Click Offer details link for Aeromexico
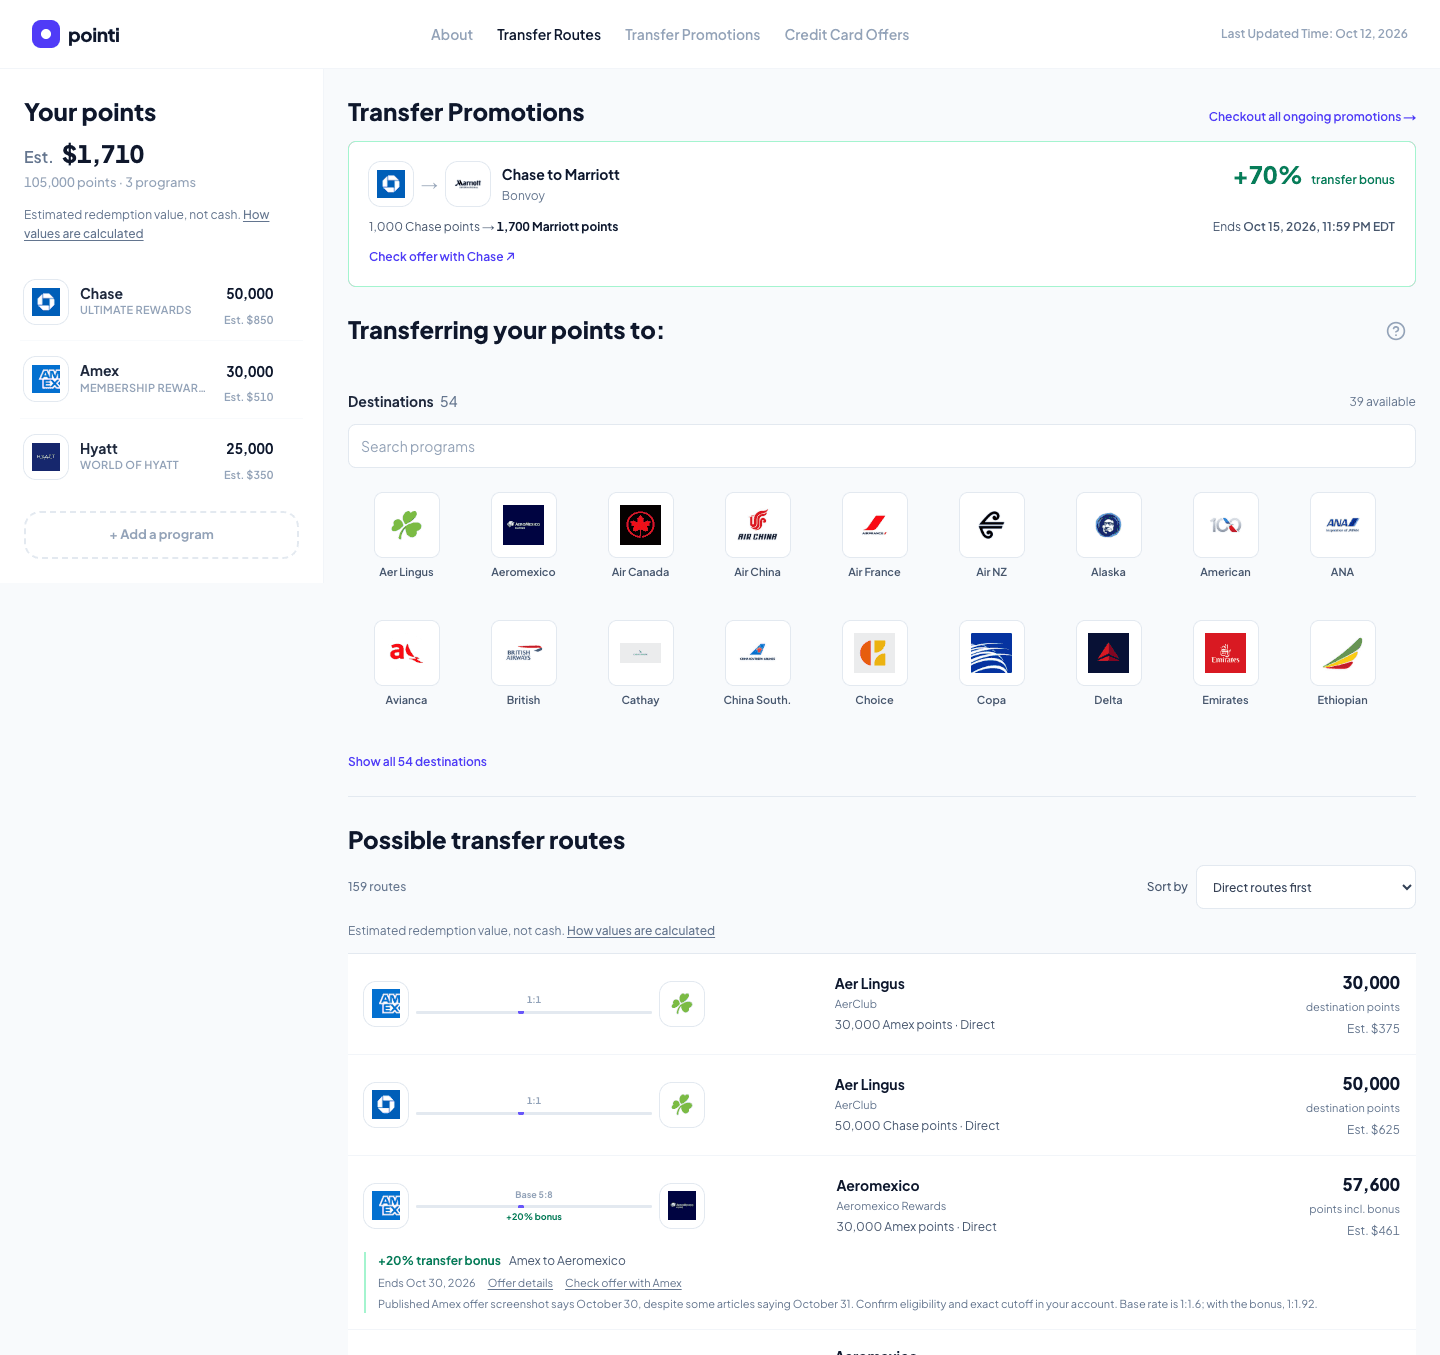 [520, 1283]
